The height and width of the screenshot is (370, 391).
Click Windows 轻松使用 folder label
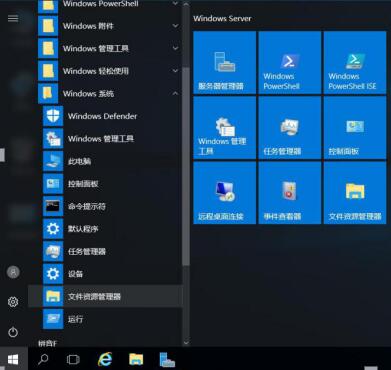[x=96, y=71]
